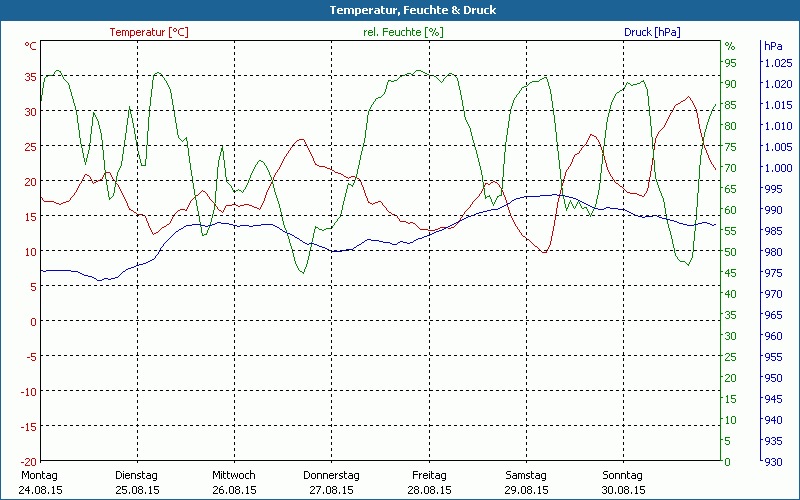Click the "Samstag" day label
This screenshot has width=800, height=500.
[526, 475]
